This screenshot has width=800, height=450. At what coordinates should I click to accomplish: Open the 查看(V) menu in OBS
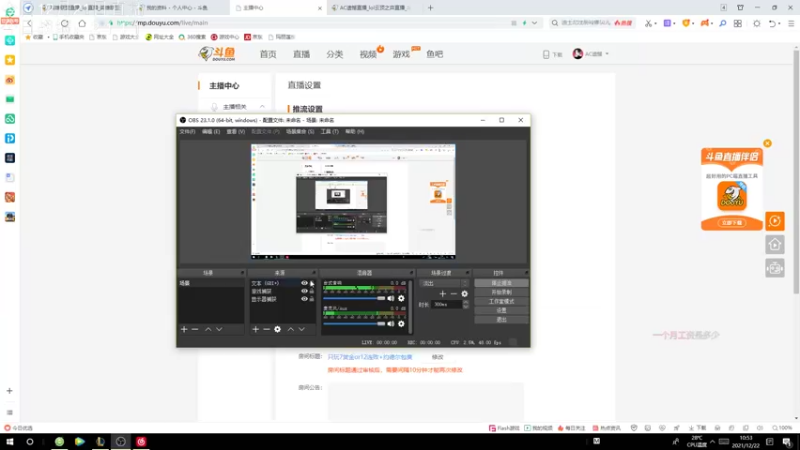tap(236, 132)
